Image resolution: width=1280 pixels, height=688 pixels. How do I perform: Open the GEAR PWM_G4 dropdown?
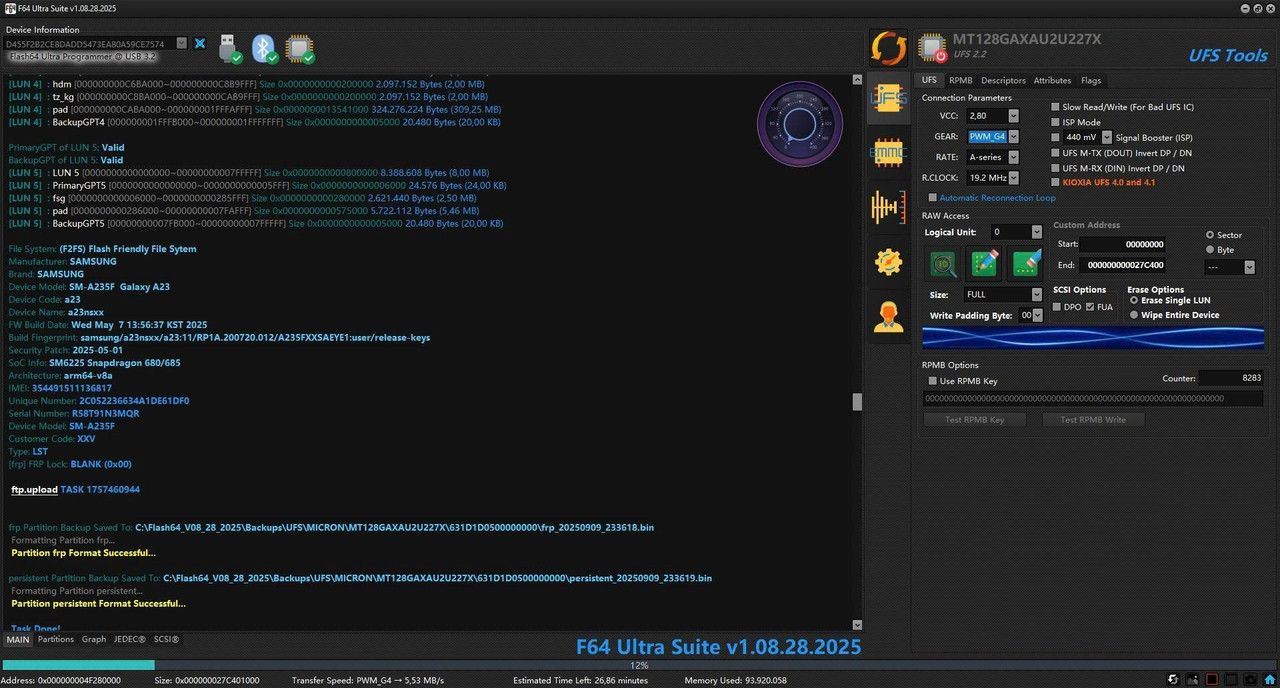pos(1013,137)
